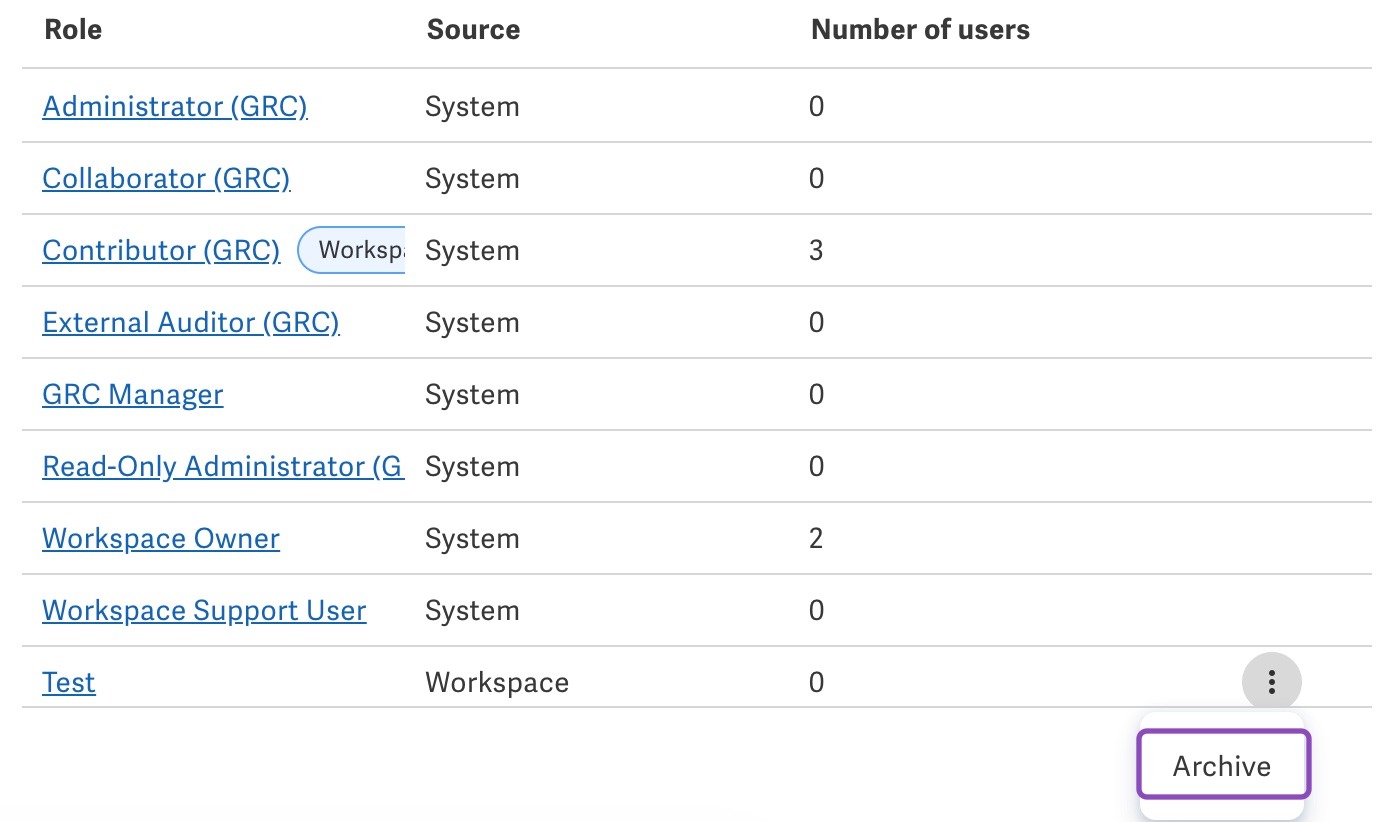Select the user count 2 for Workspace Owner

click(x=816, y=538)
